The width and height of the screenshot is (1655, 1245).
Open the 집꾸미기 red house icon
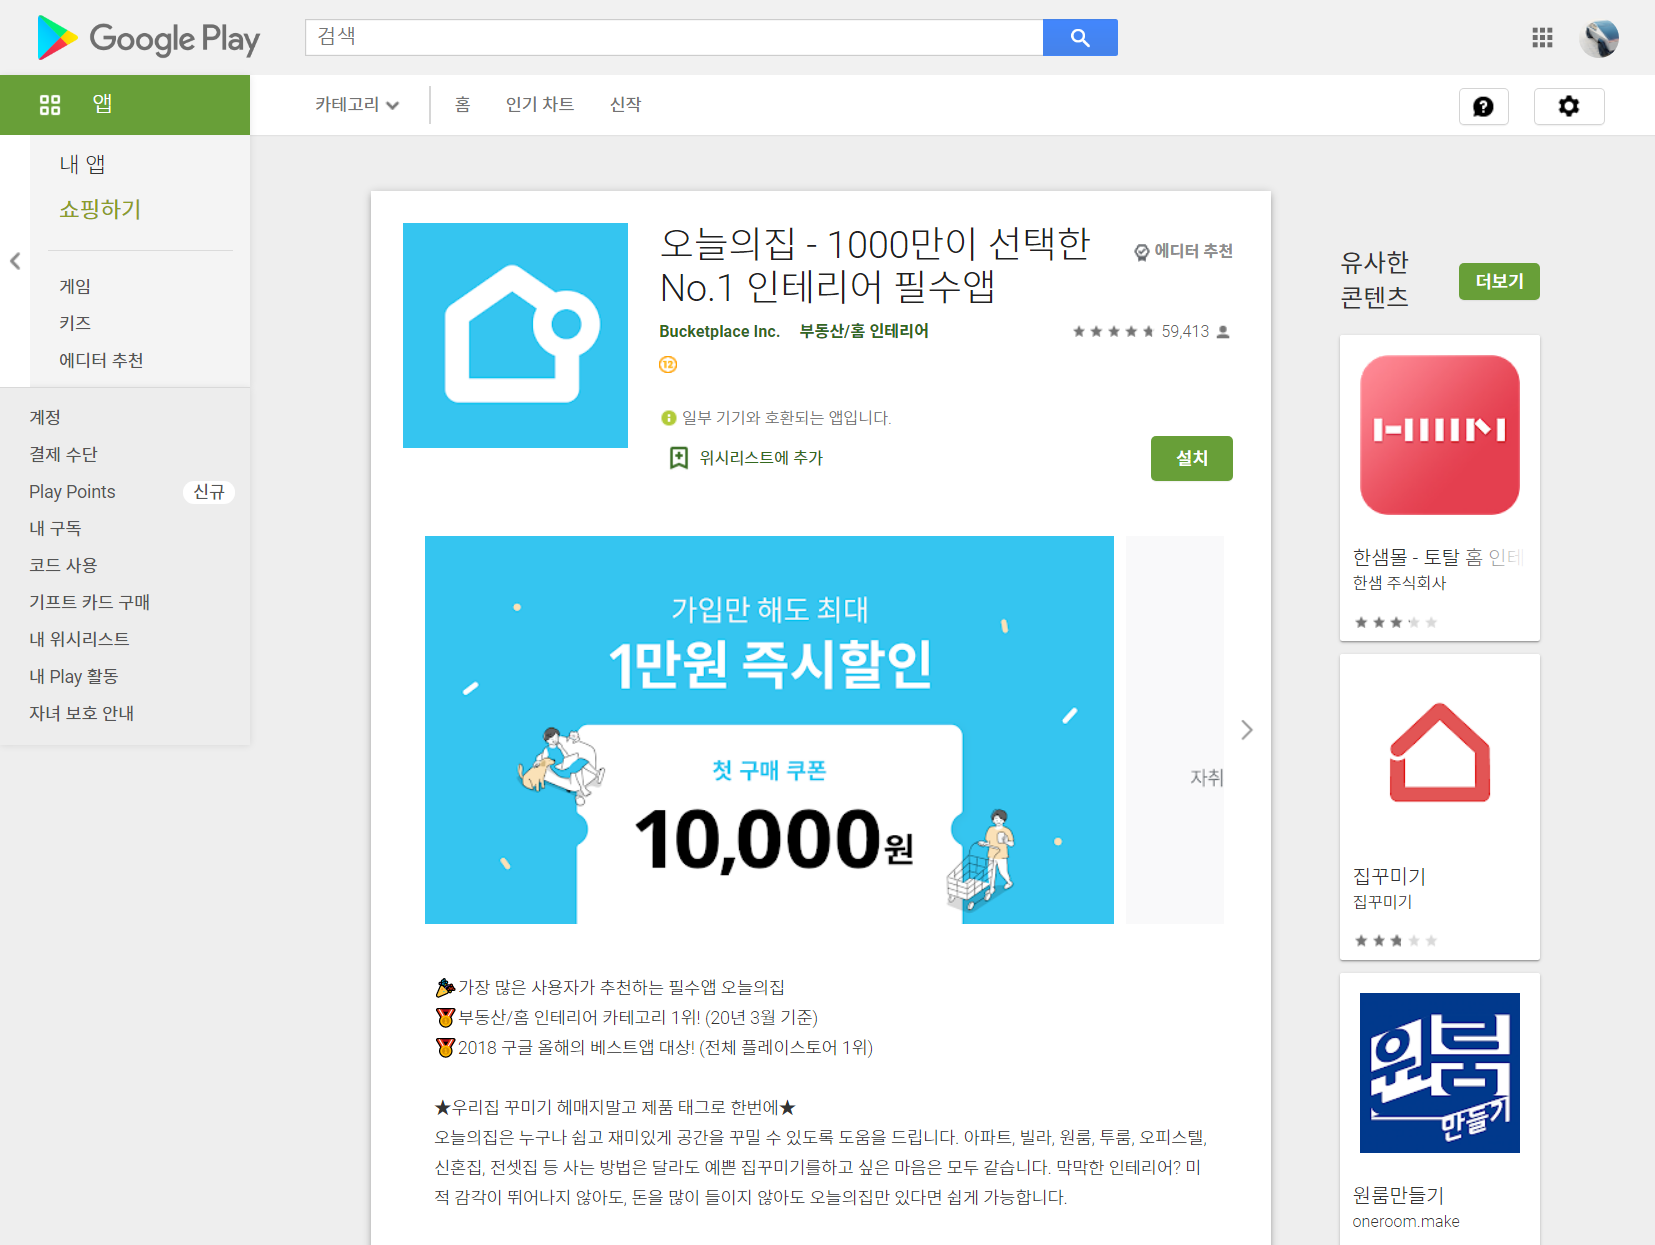[1440, 753]
